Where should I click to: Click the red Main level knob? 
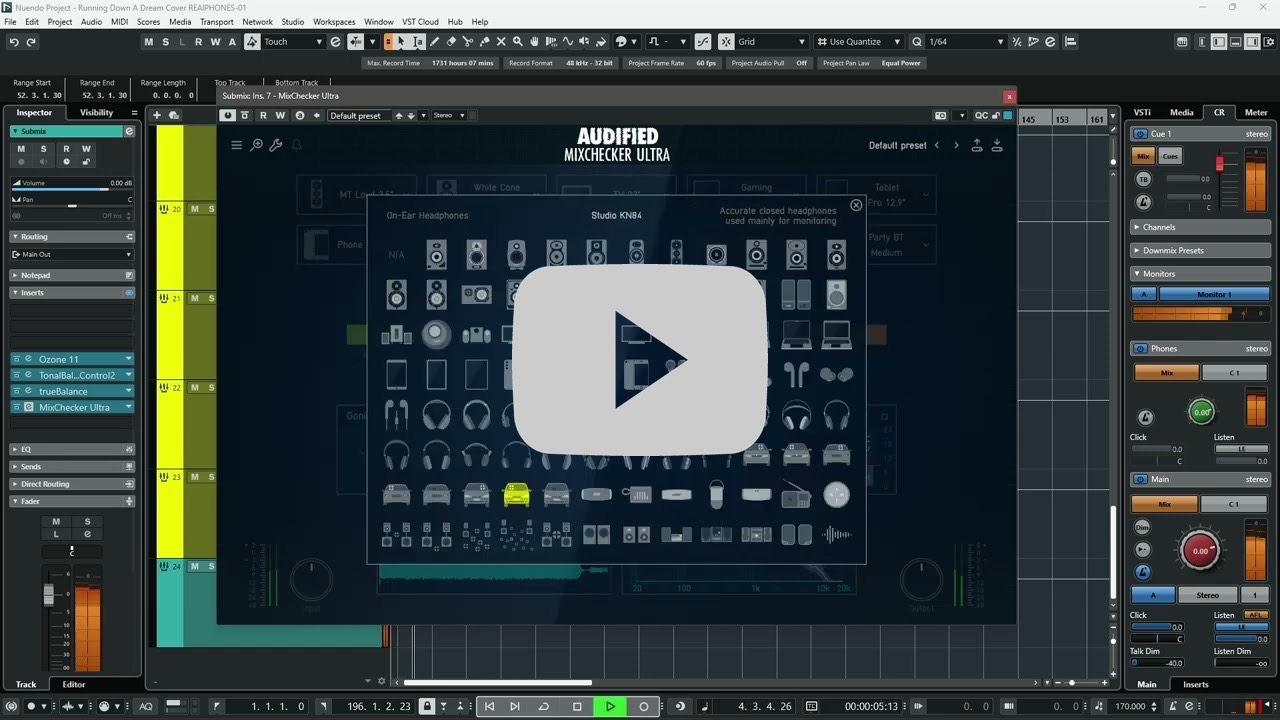tap(1200, 550)
